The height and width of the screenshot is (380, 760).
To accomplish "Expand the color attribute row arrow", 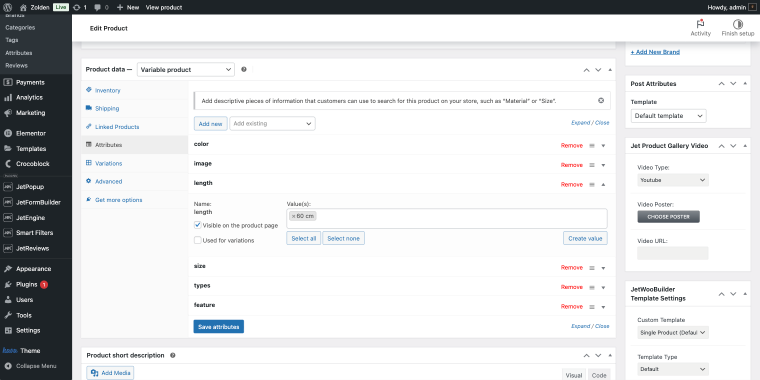I will (603, 145).
